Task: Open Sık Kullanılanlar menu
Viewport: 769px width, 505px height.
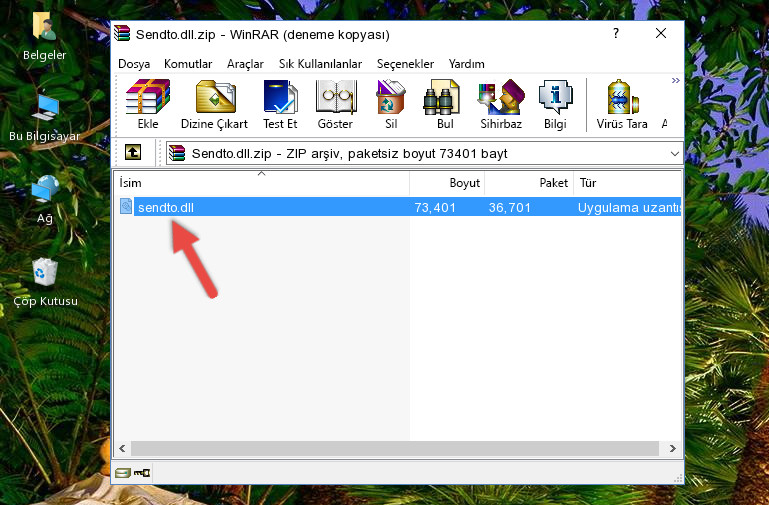Action: point(320,64)
